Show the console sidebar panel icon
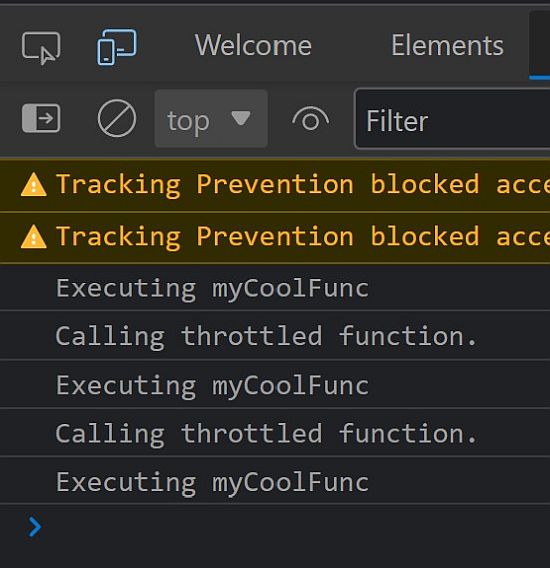 pos(41,118)
